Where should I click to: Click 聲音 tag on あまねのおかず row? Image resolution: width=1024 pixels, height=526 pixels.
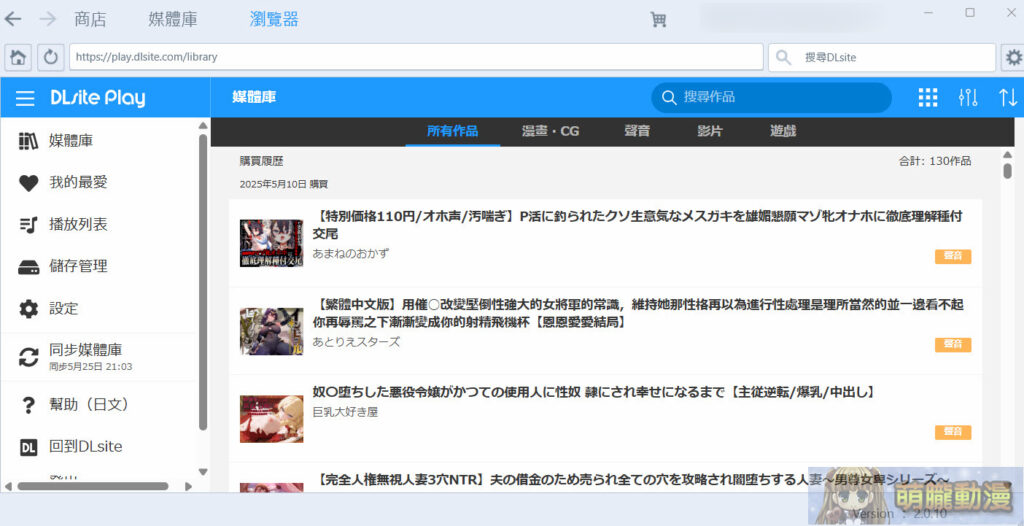[x=953, y=256]
